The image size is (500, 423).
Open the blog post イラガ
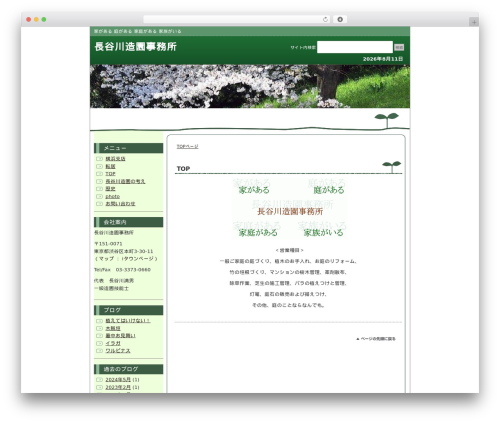click(113, 343)
